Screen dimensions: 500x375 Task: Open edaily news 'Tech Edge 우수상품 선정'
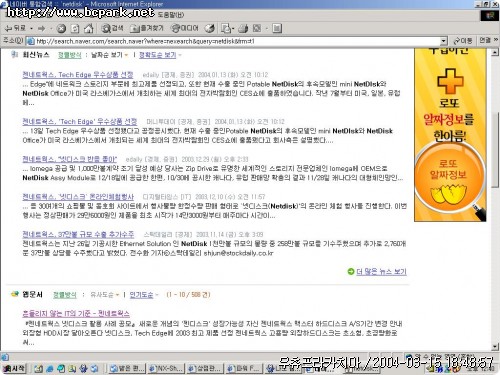pyautogui.click(x=78, y=75)
